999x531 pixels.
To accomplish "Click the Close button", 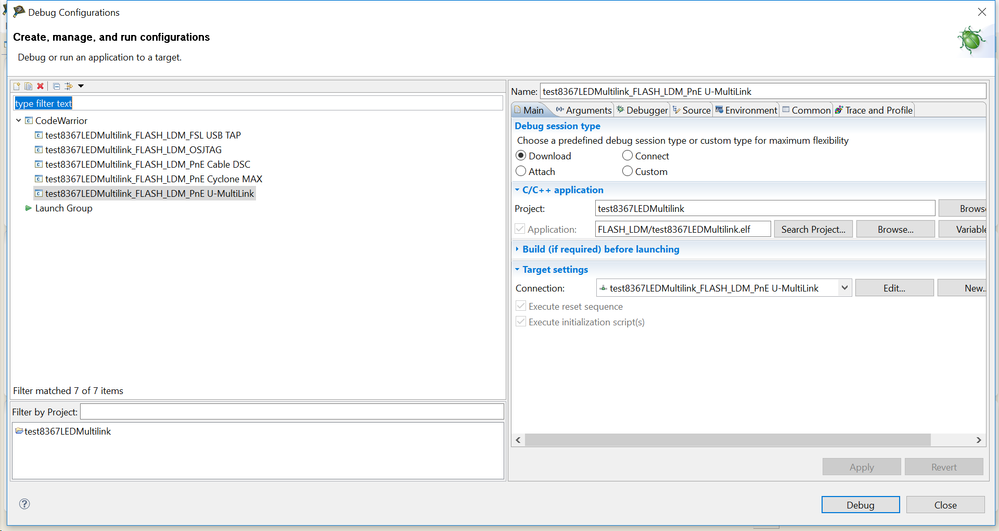I will 945,504.
